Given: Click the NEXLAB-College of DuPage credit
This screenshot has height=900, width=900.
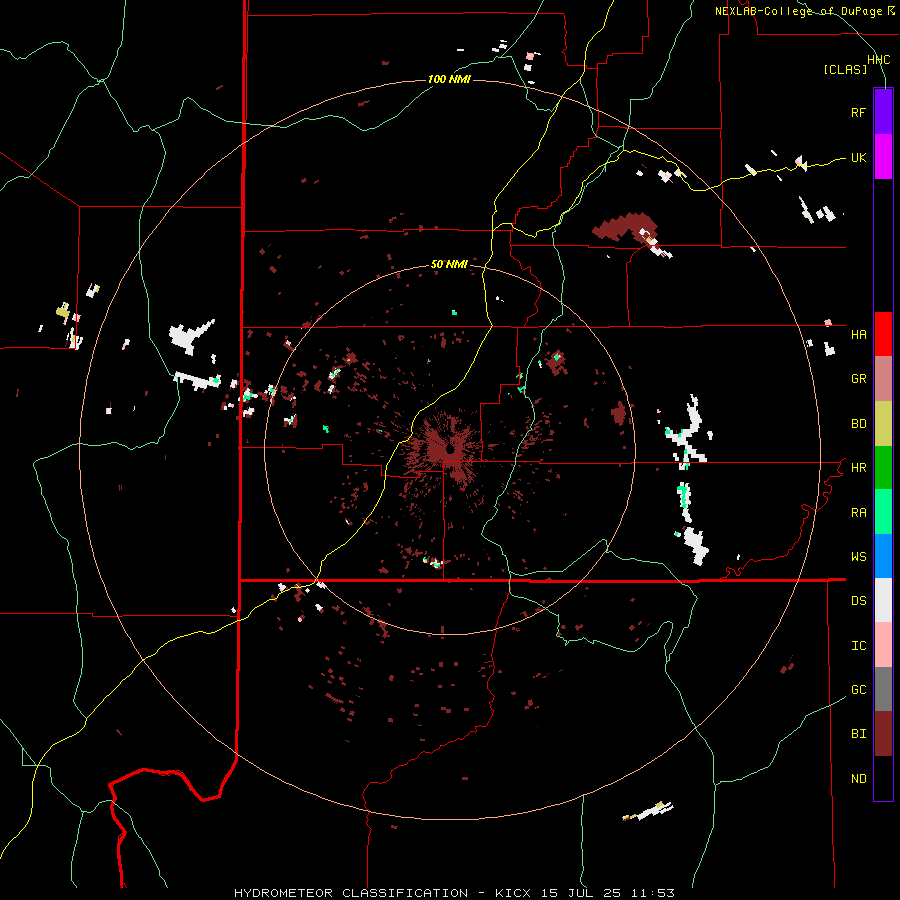Looking at the screenshot, I should [x=805, y=11].
